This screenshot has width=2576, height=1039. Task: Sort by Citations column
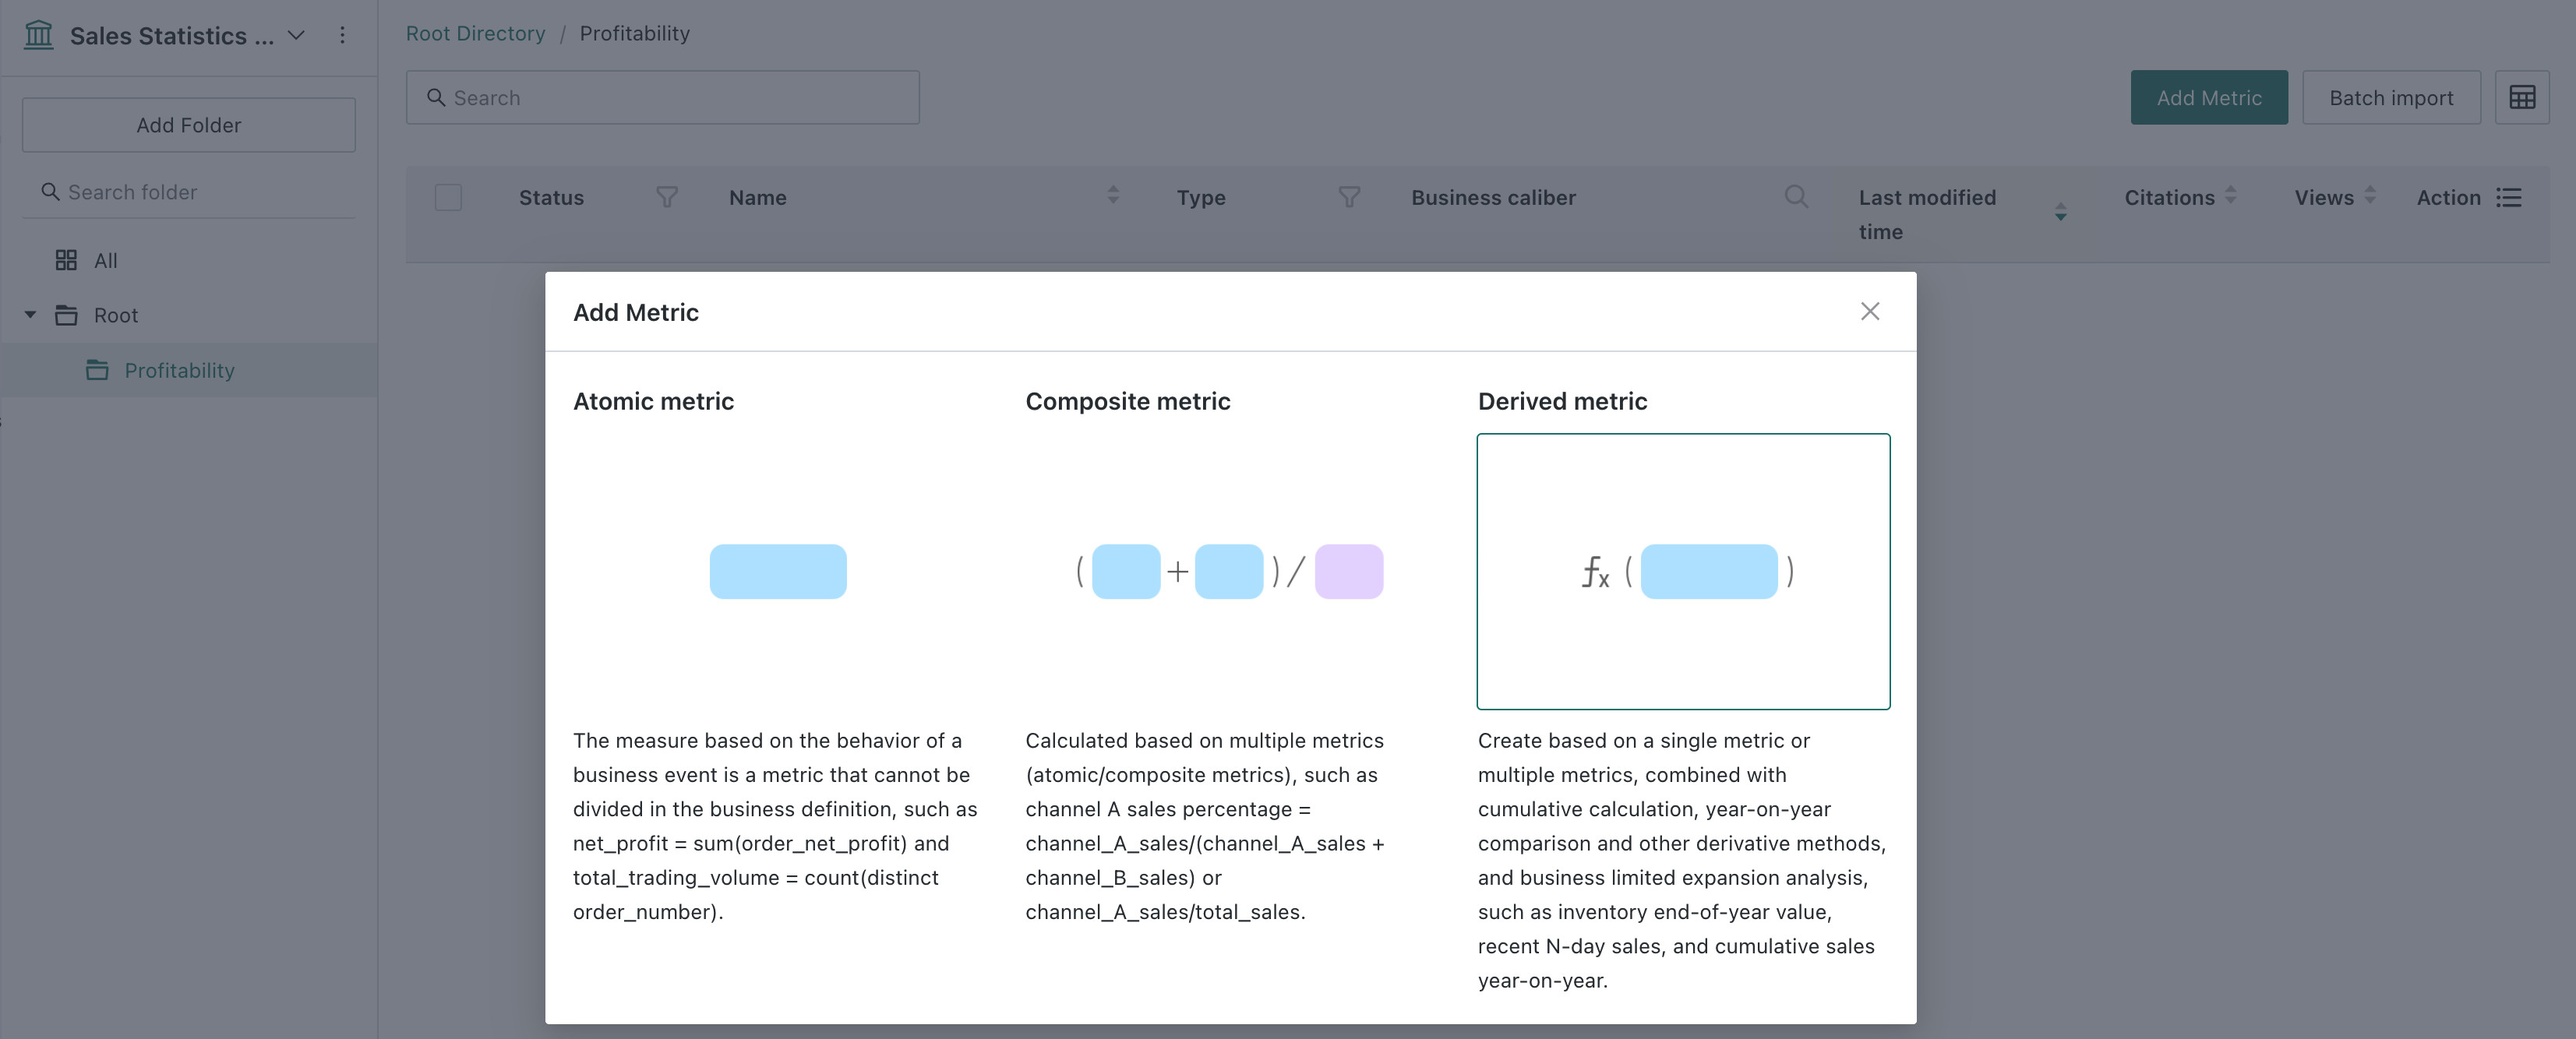point(2230,196)
